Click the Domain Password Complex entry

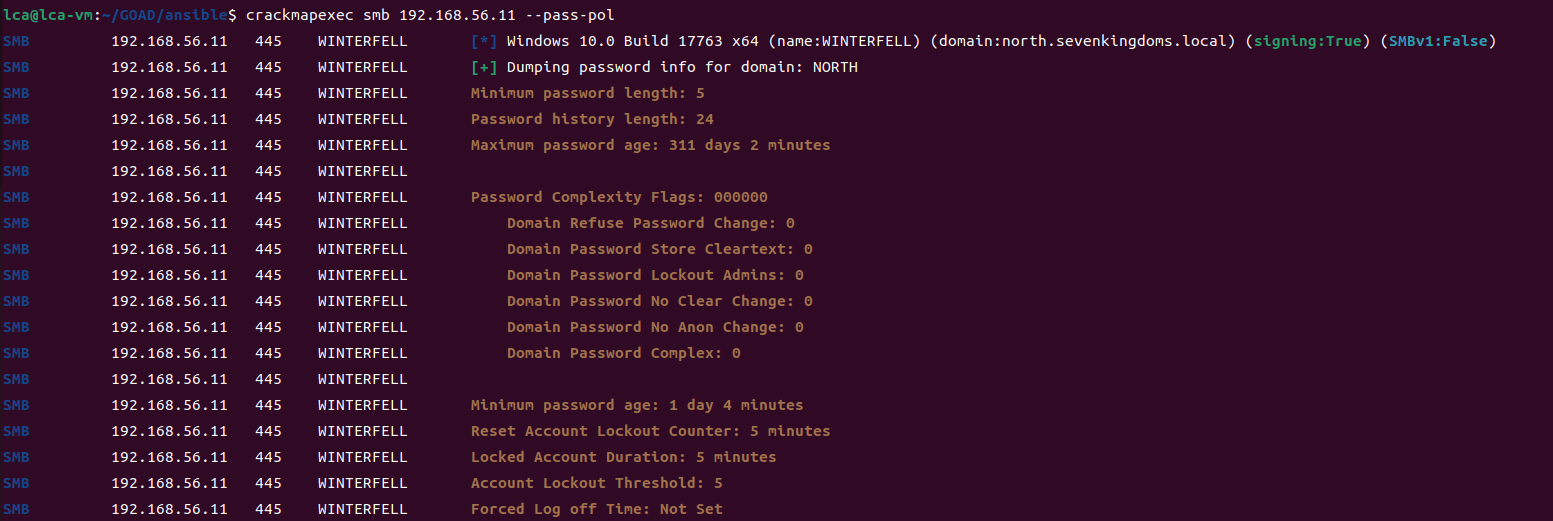click(623, 353)
